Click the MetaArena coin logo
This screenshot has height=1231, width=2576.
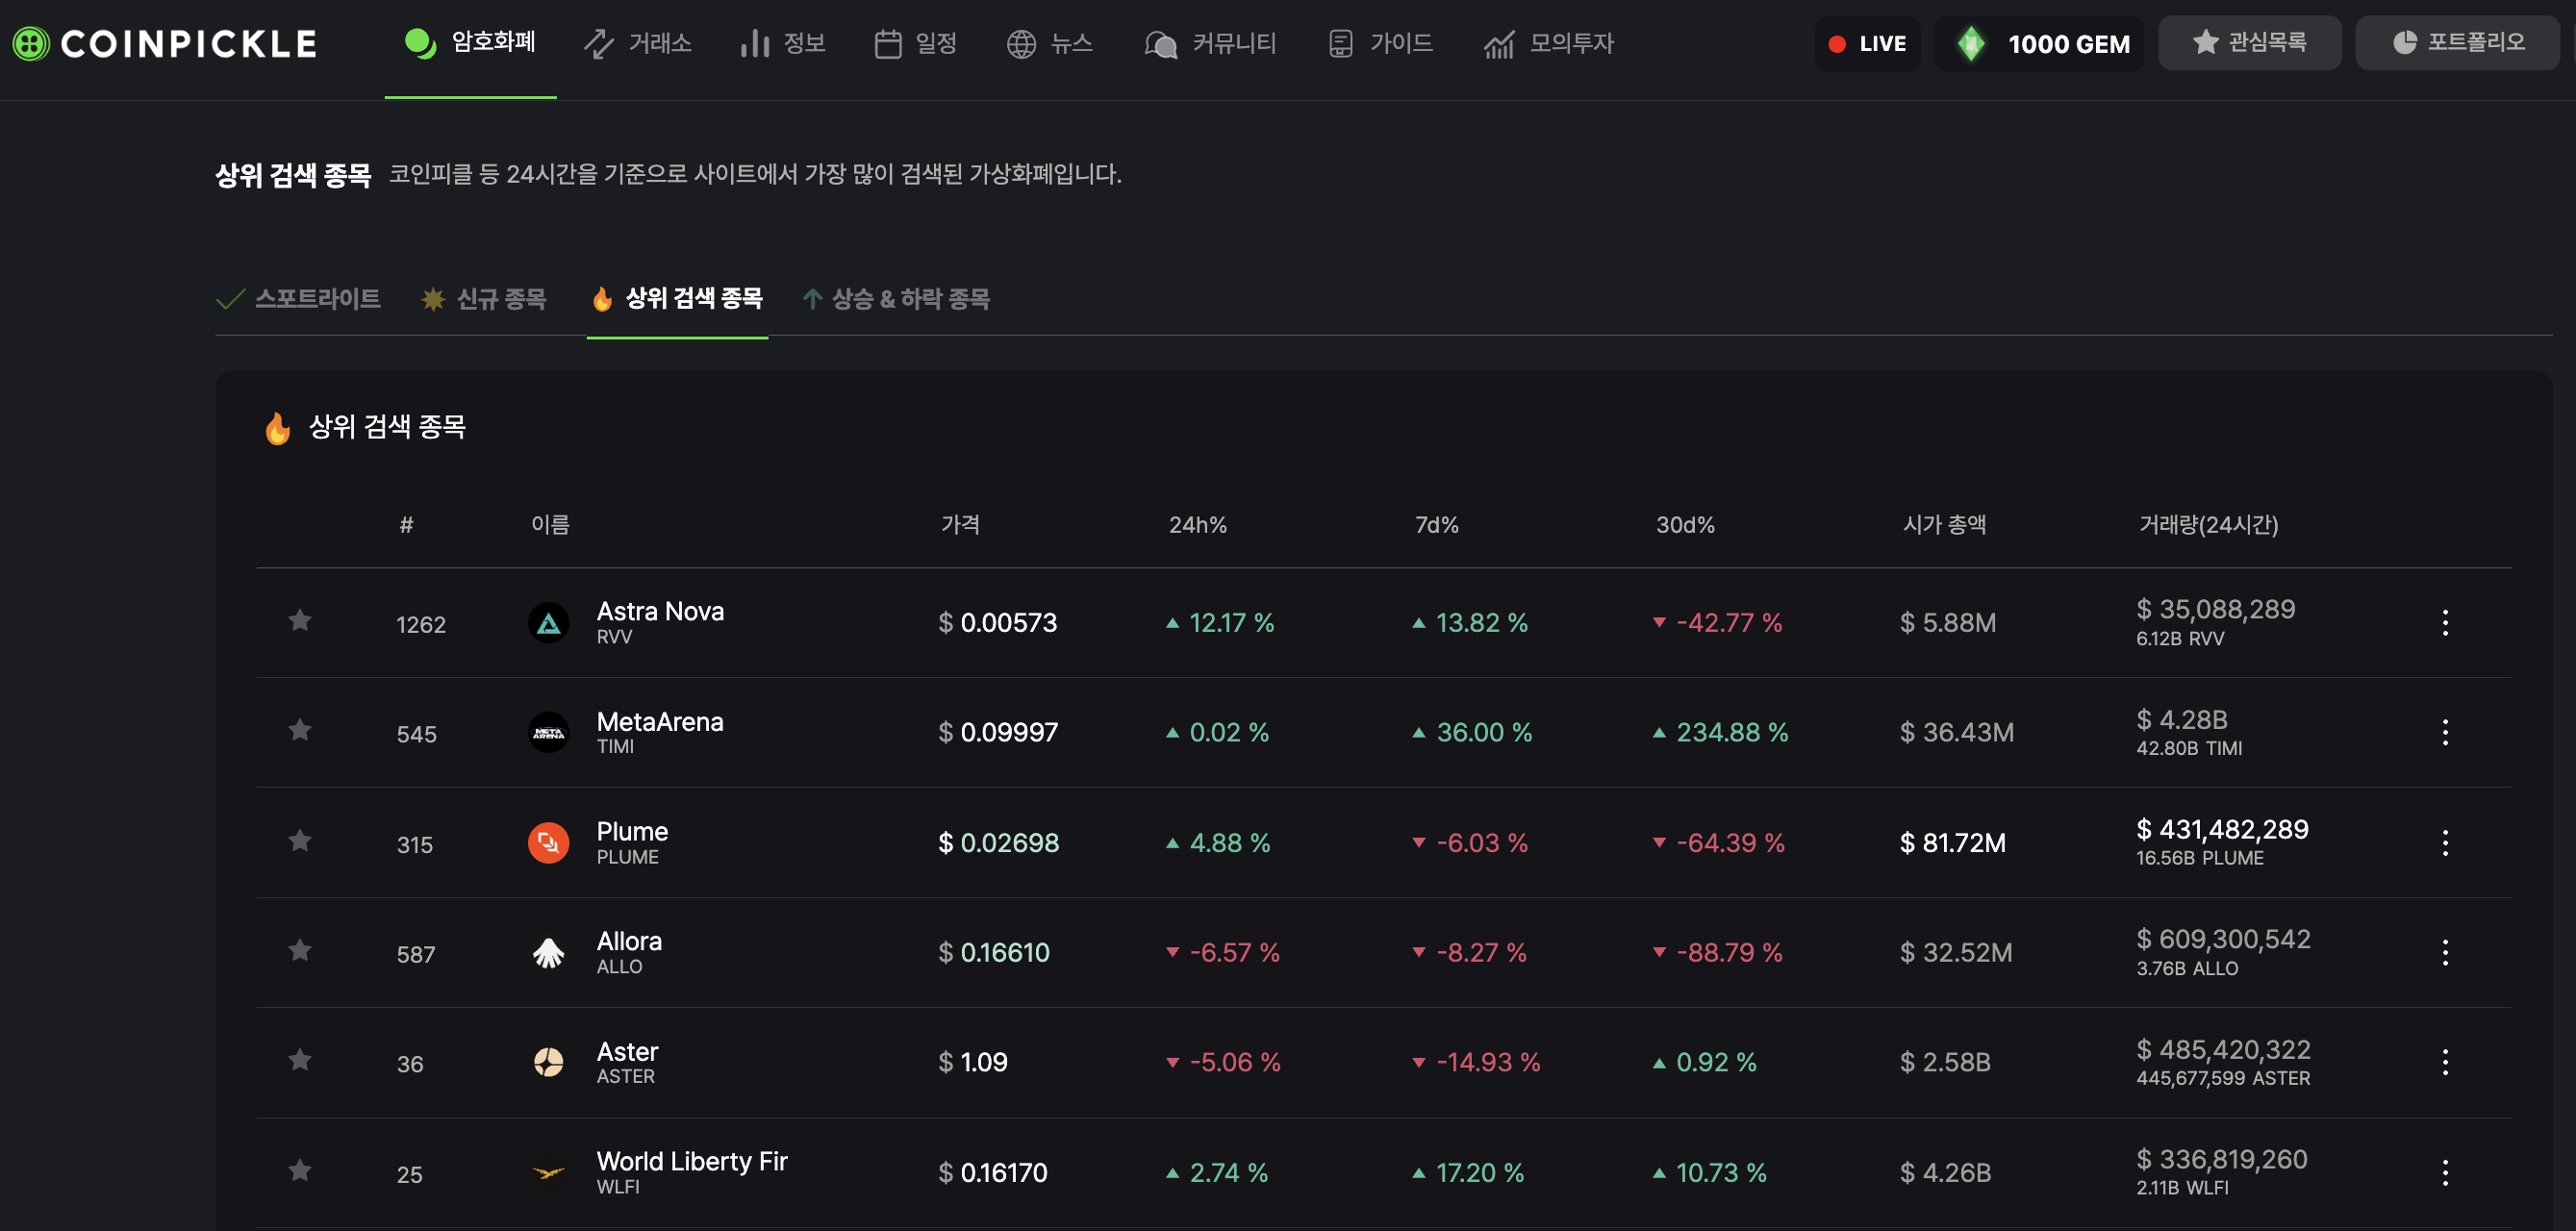548,733
